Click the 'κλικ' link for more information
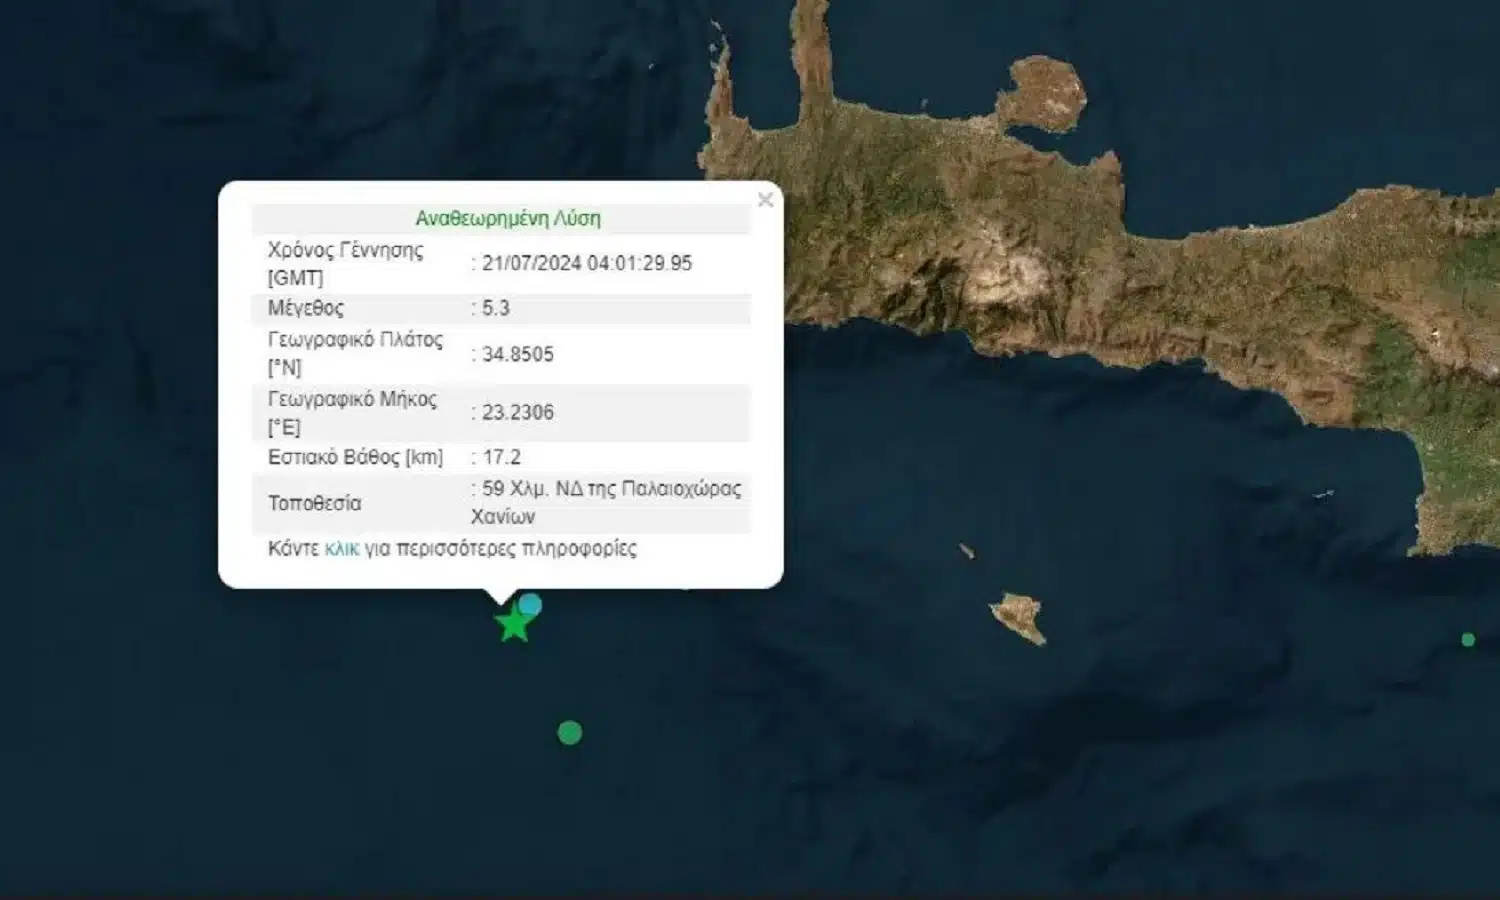The image size is (1500, 900). (341, 549)
